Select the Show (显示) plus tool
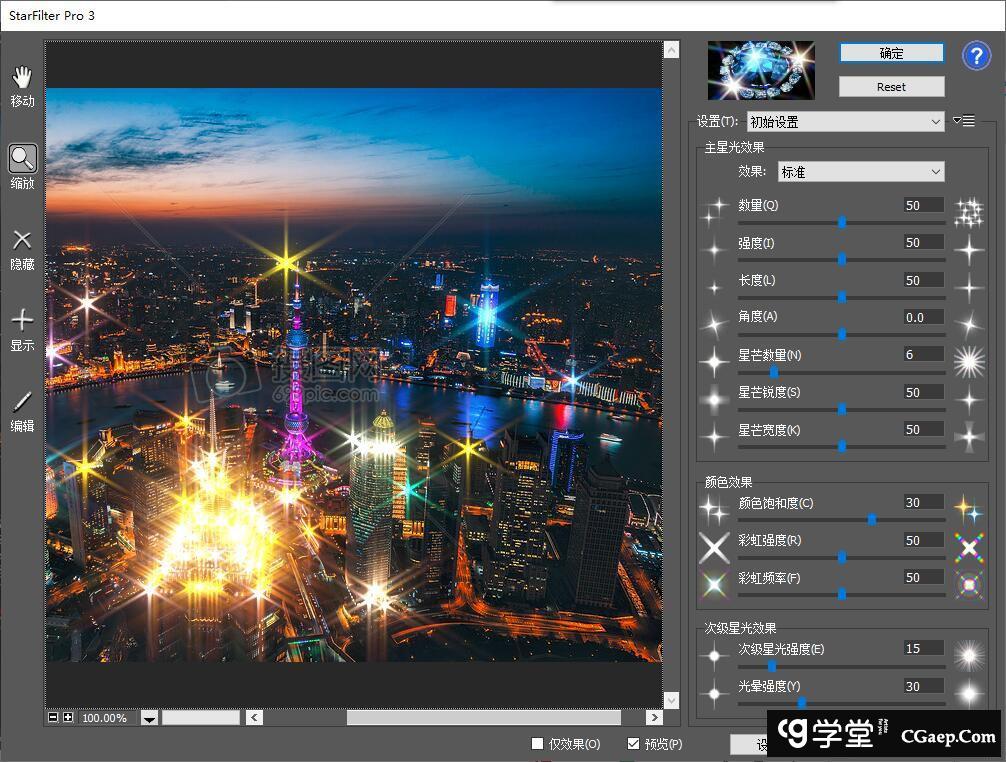Image resolution: width=1006 pixels, height=762 pixels. [x=22, y=320]
